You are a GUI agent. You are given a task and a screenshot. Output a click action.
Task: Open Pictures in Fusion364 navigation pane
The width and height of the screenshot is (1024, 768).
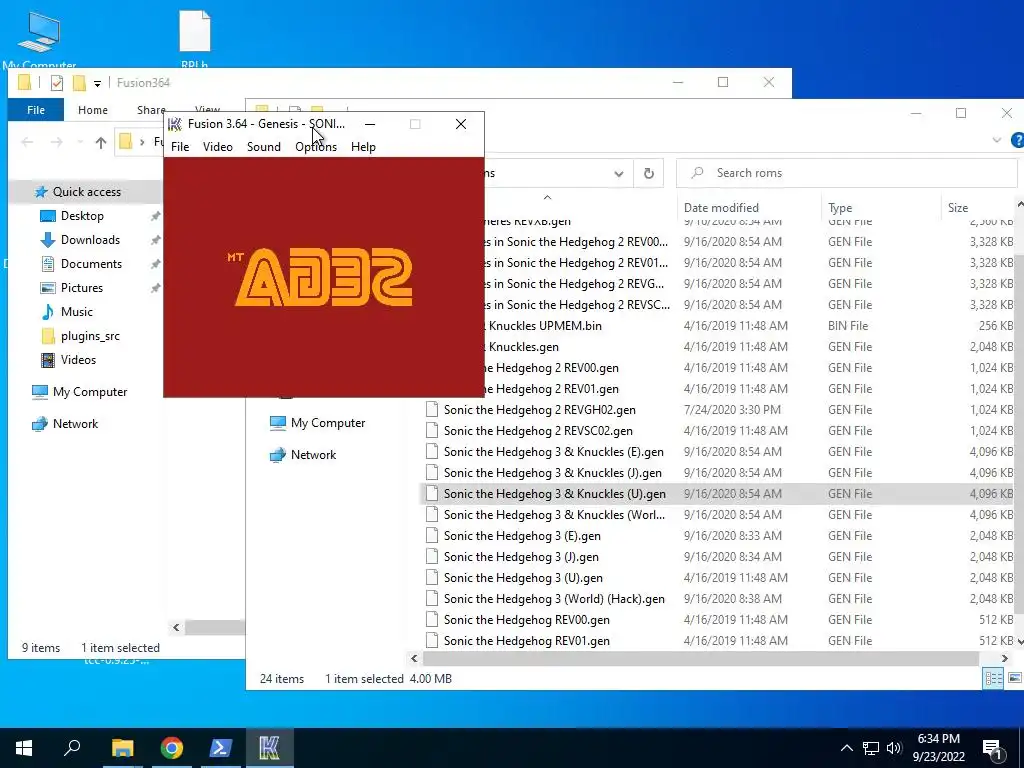pyautogui.click(x=81, y=288)
